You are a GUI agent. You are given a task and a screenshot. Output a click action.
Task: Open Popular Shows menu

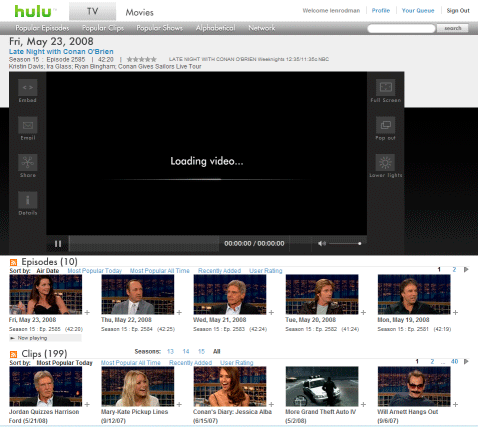(x=159, y=28)
